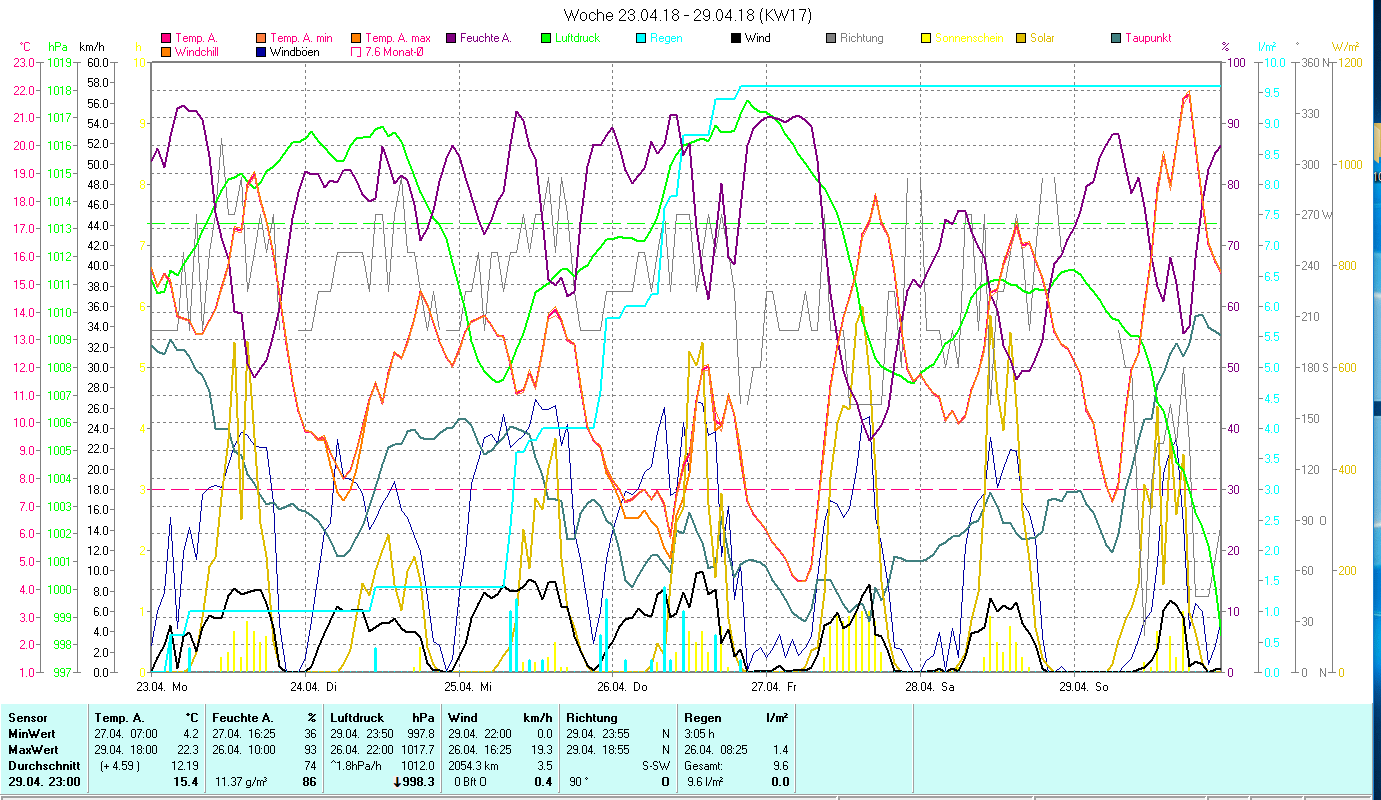Click the chart title 'Woche 23.04.18 - 29.04.18 (KW17)'
The width and height of the screenshot is (1381, 800).
[x=688, y=15]
